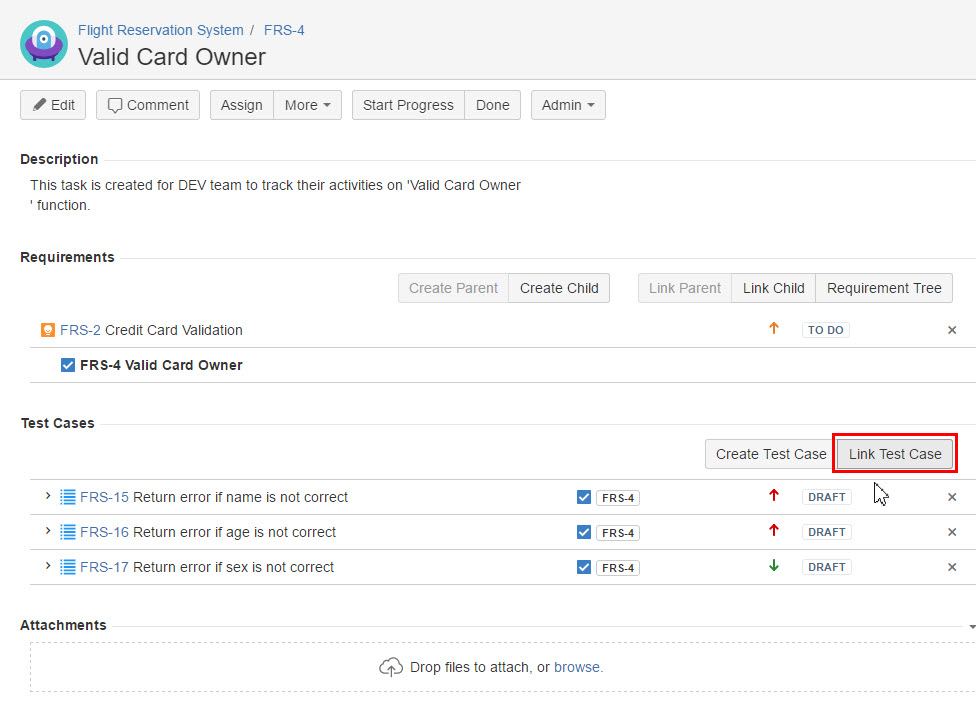This screenshot has width=976, height=709.
Task: Click the browse link in Attachments
Action: coord(578,667)
